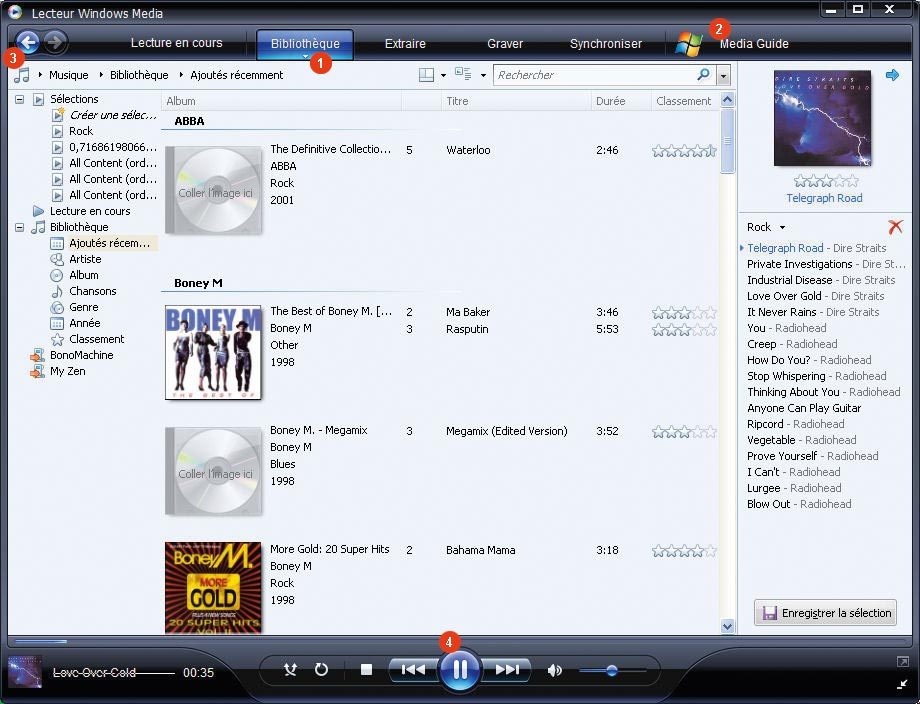The width and height of the screenshot is (920, 704).
Task: Click the Stop playback button
Action: coord(366,670)
